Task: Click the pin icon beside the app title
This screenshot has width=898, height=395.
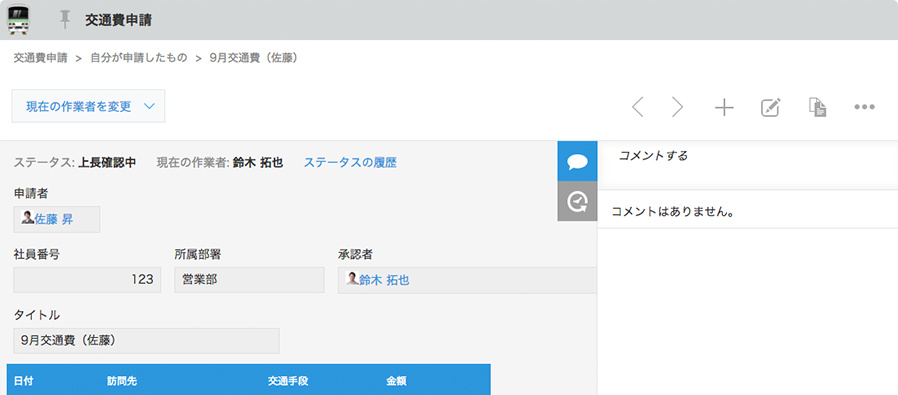Action: click(66, 20)
